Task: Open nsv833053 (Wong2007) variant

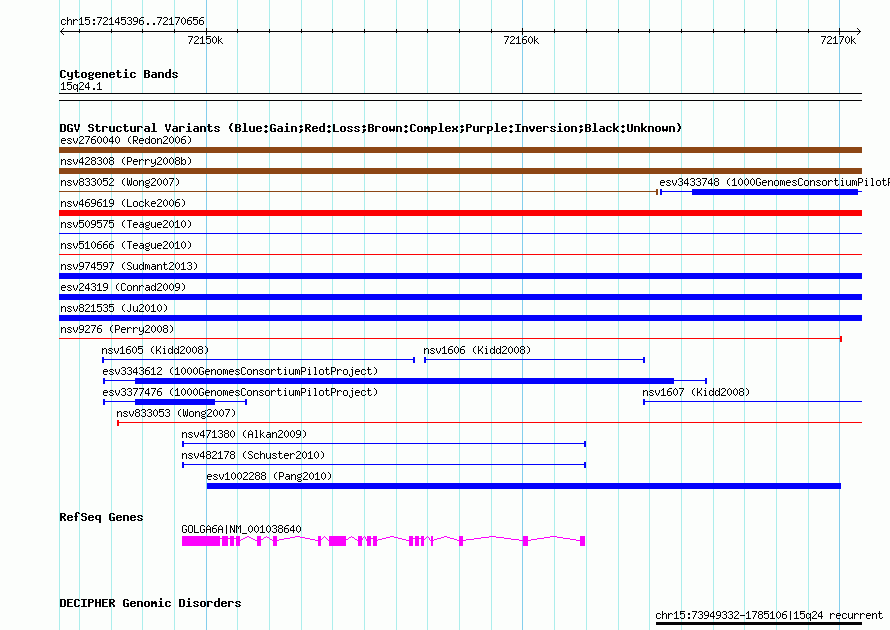Action: (x=176, y=413)
